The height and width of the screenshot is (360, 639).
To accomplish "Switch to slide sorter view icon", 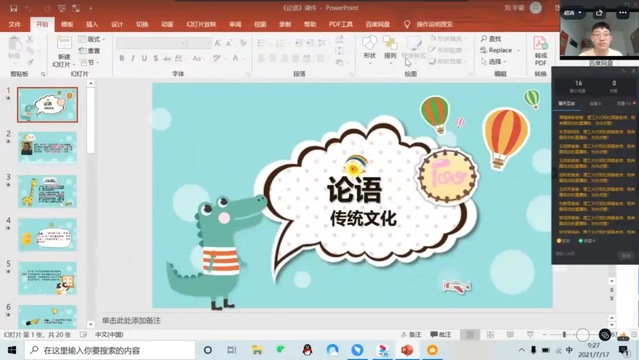I will (x=490, y=335).
